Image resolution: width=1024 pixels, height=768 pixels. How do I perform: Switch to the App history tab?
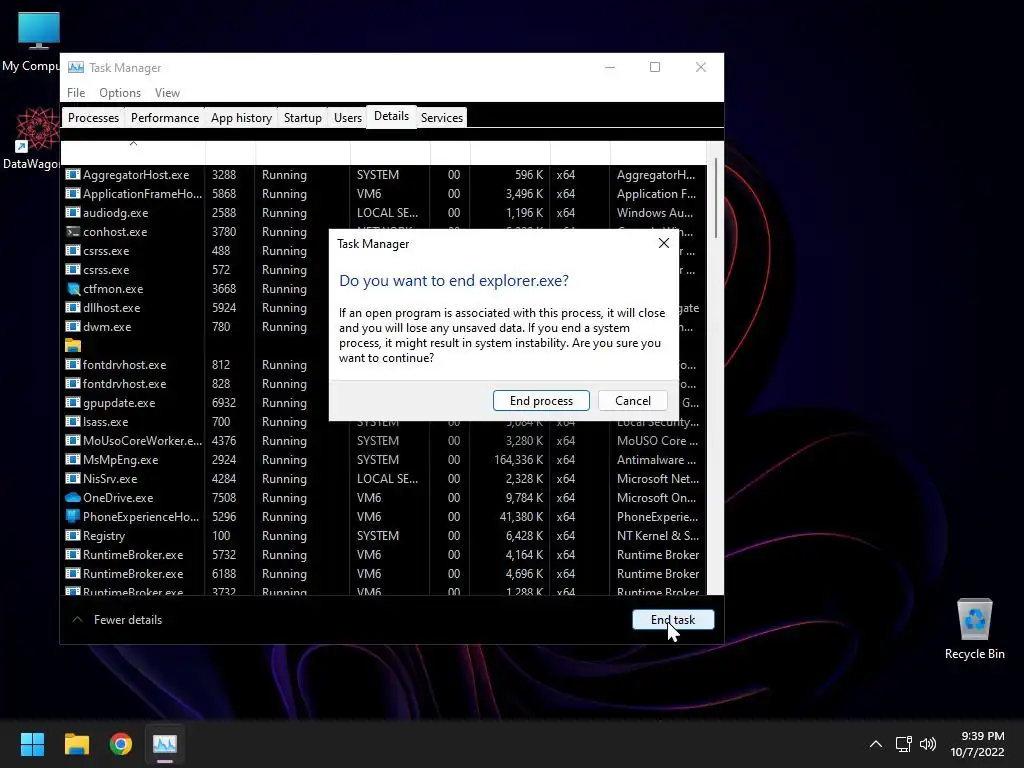click(x=241, y=118)
